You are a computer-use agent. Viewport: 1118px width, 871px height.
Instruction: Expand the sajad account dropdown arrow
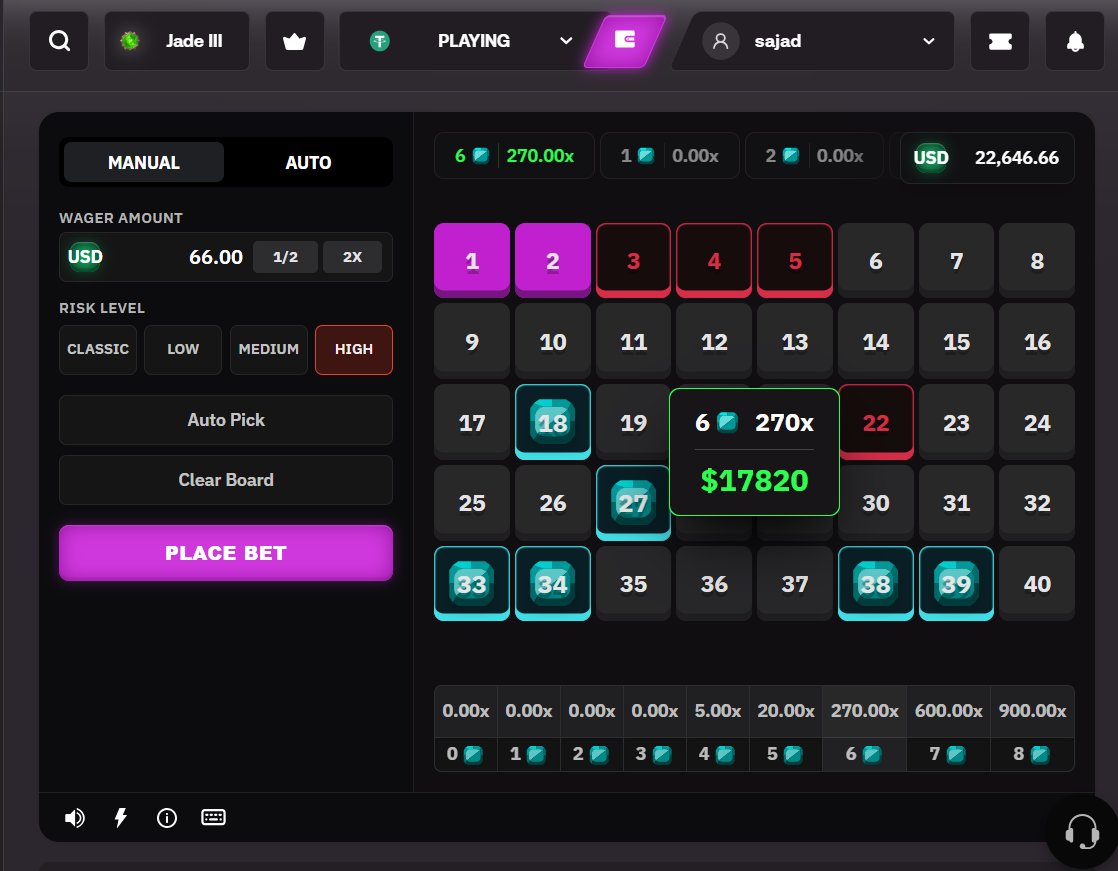[928, 41]
